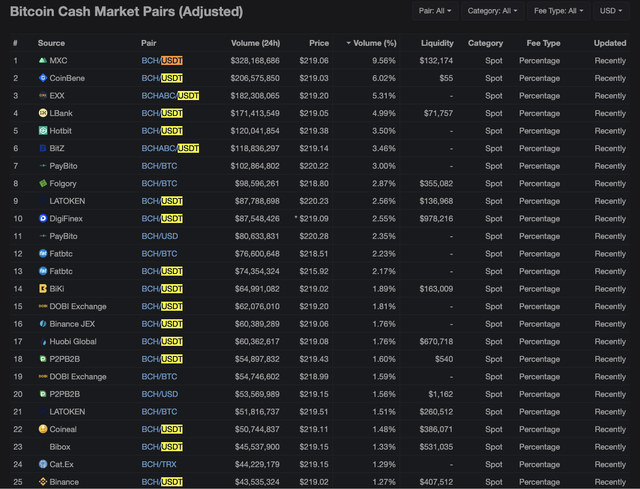Viewport: 640px width, 489px height.
Task: Click Binance JEX volume $60,389,289
Action: point(257,324)
